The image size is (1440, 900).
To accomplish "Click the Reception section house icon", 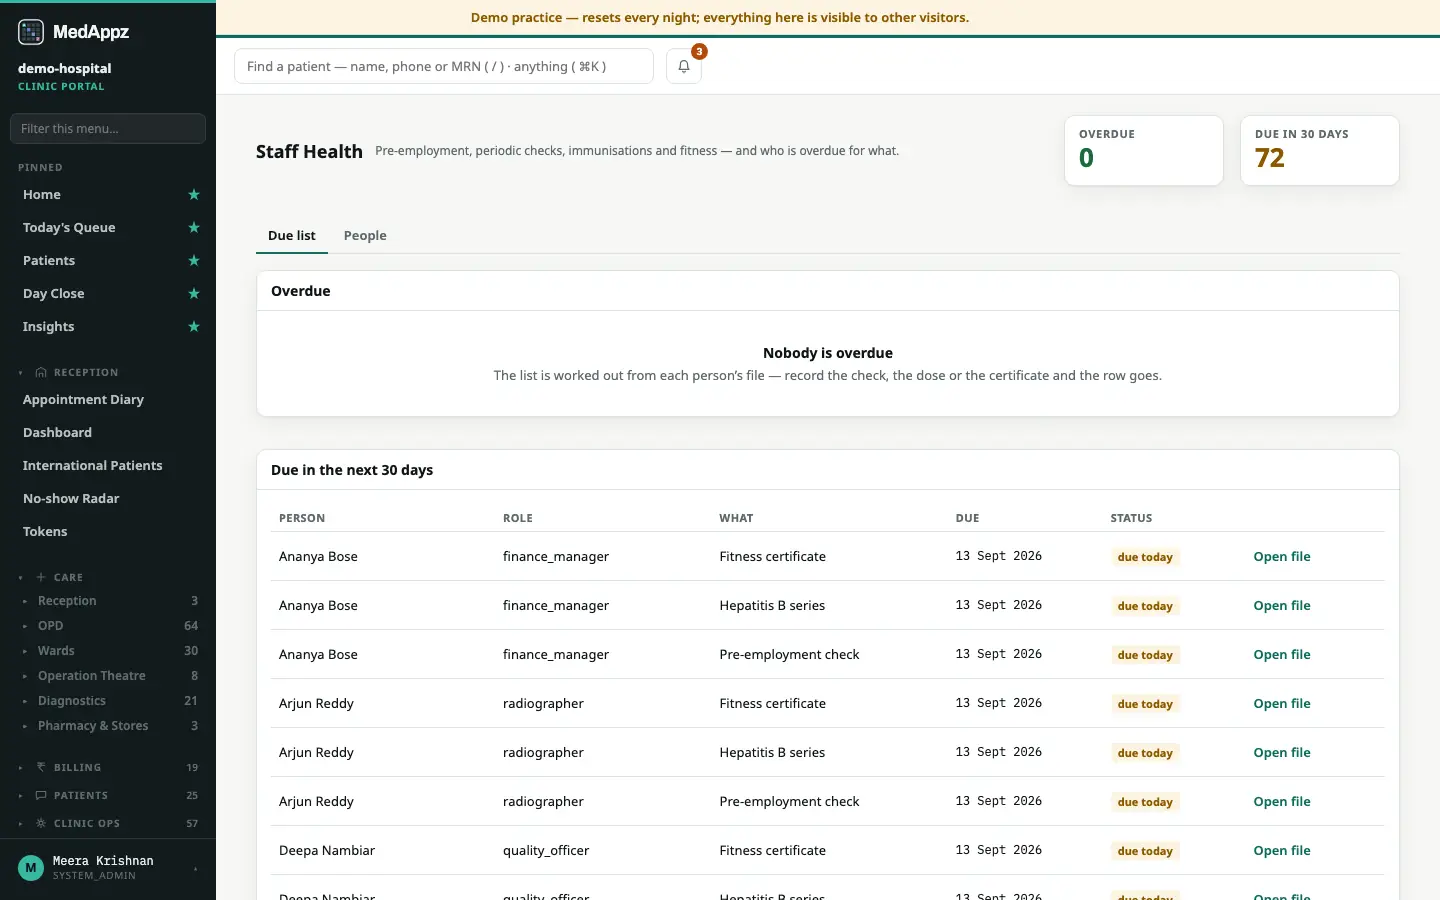I will [x=41, y=372].
